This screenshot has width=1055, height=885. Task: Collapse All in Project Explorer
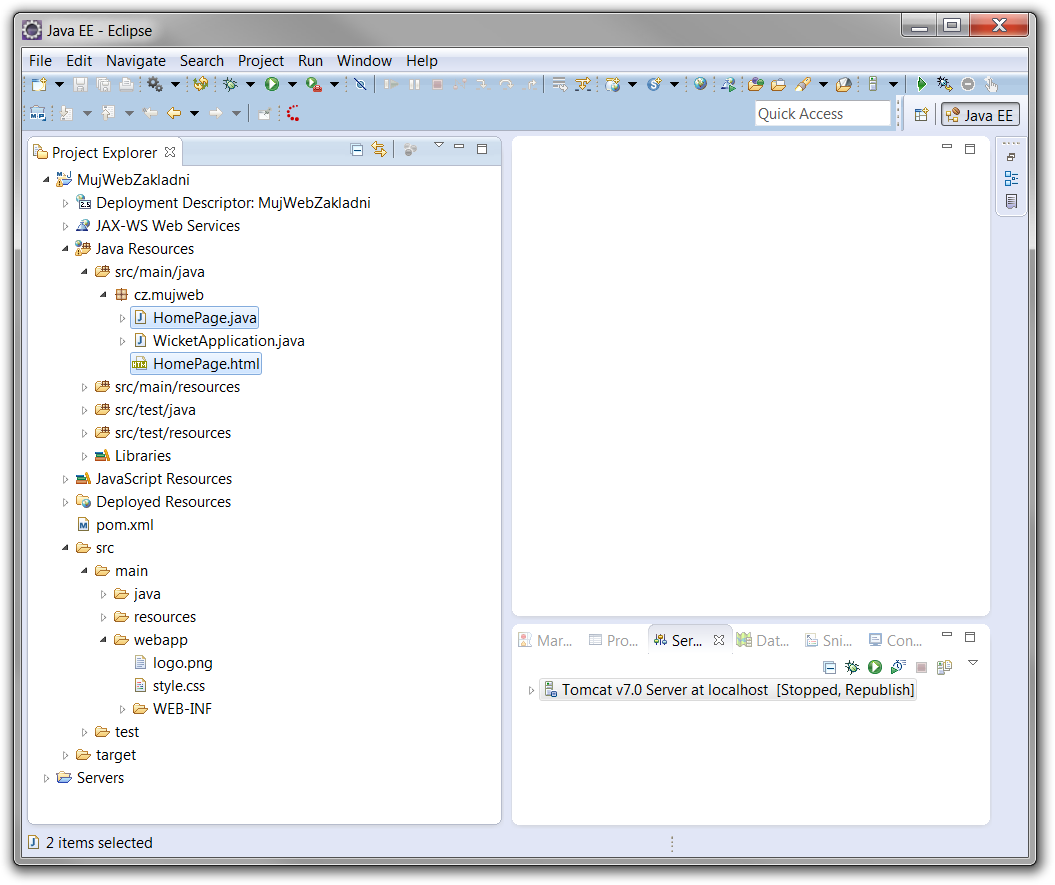[x=357, y=150]
